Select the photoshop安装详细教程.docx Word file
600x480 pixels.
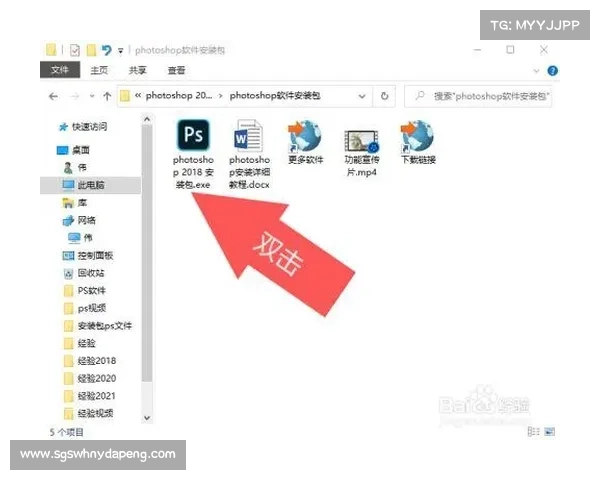coord(249,155)
